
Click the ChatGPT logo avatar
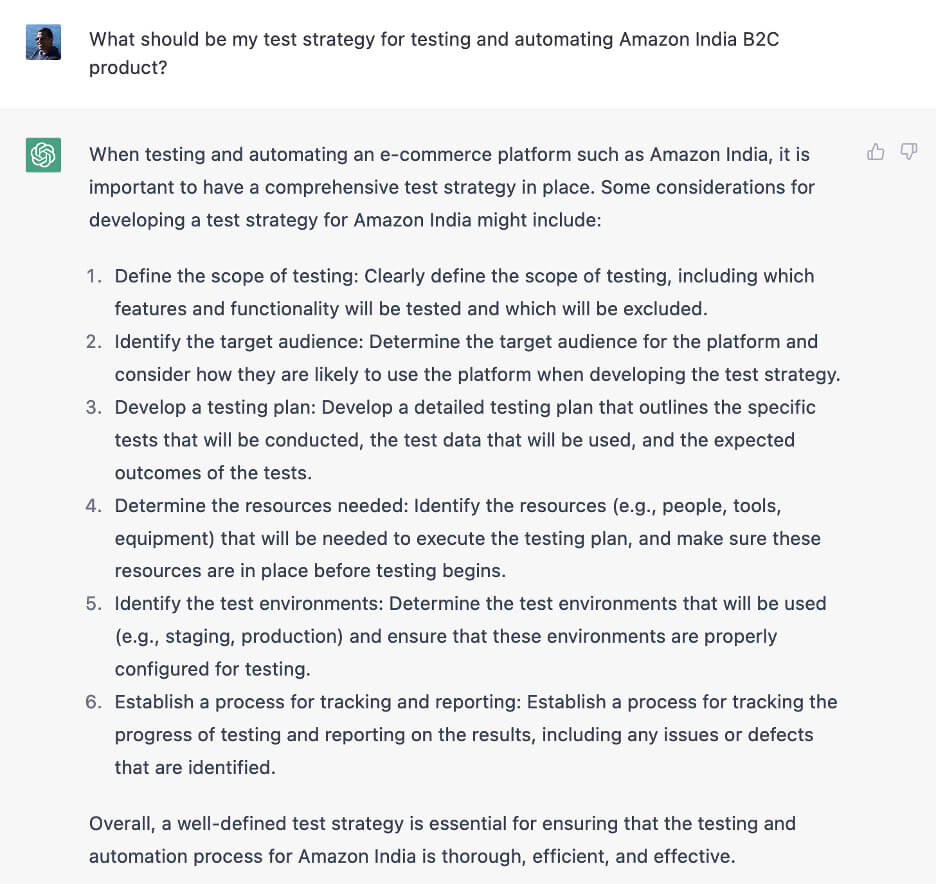43,155
